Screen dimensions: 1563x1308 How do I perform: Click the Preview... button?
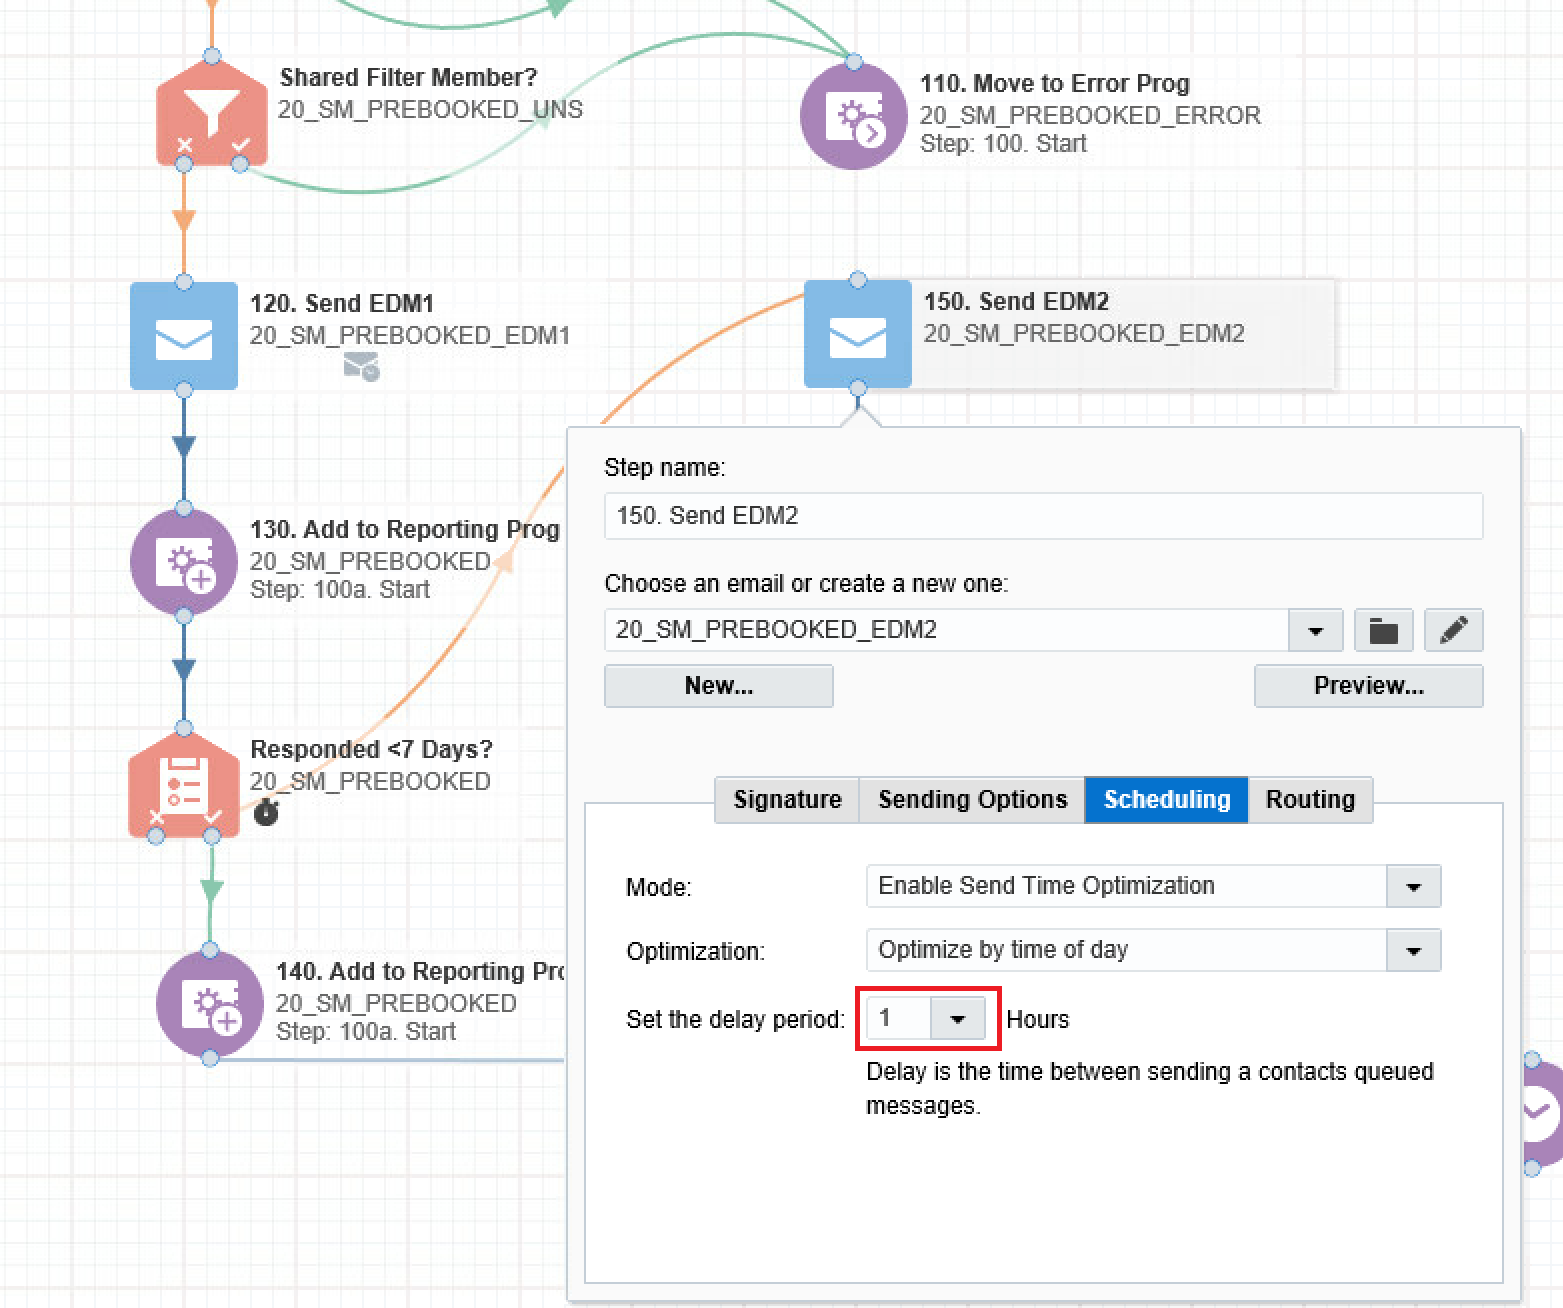pos(1369,686)
